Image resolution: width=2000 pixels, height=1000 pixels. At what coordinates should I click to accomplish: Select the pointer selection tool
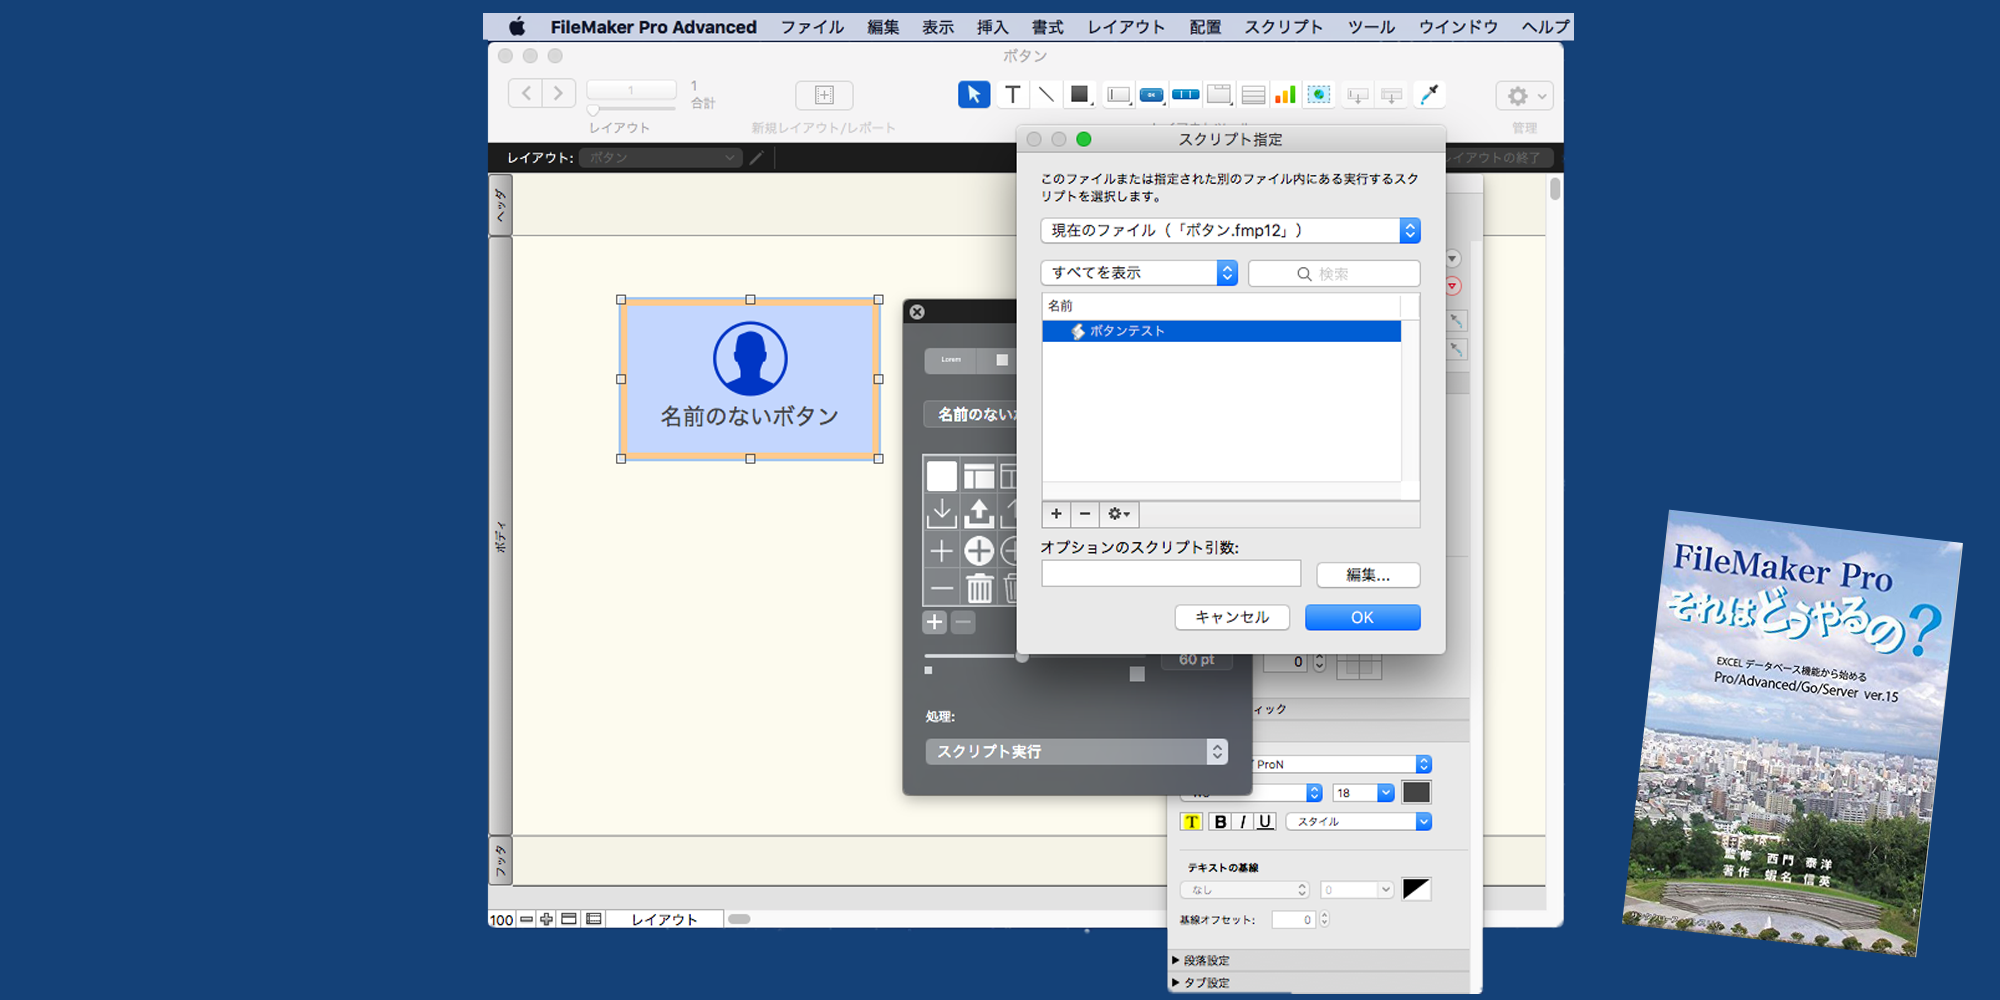[973, 95]
